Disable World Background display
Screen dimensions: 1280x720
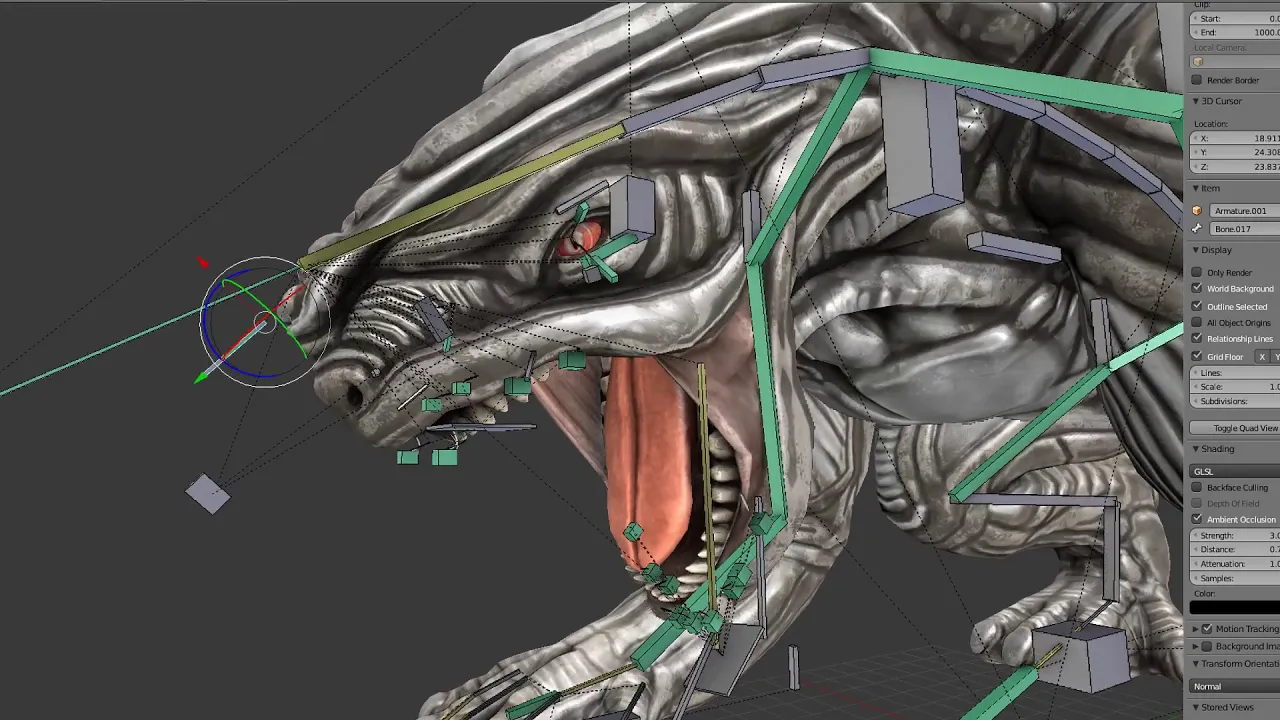pos(1197,289)
